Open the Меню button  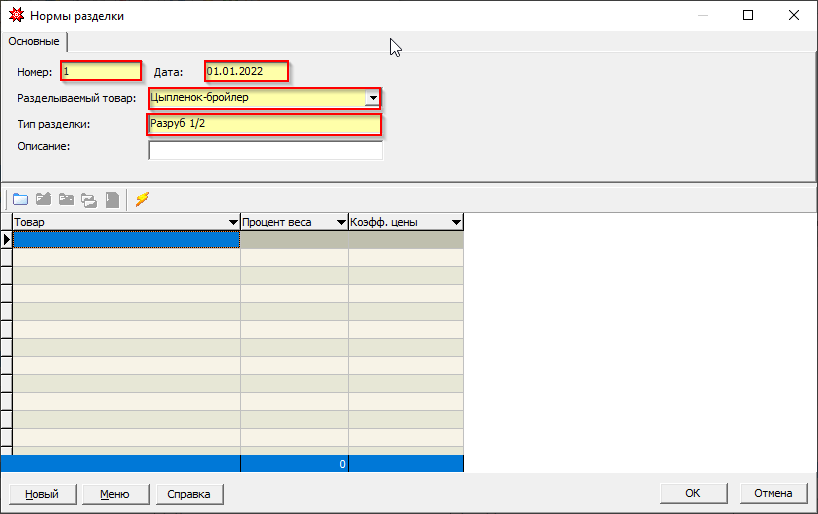click(x=114, y=494)
